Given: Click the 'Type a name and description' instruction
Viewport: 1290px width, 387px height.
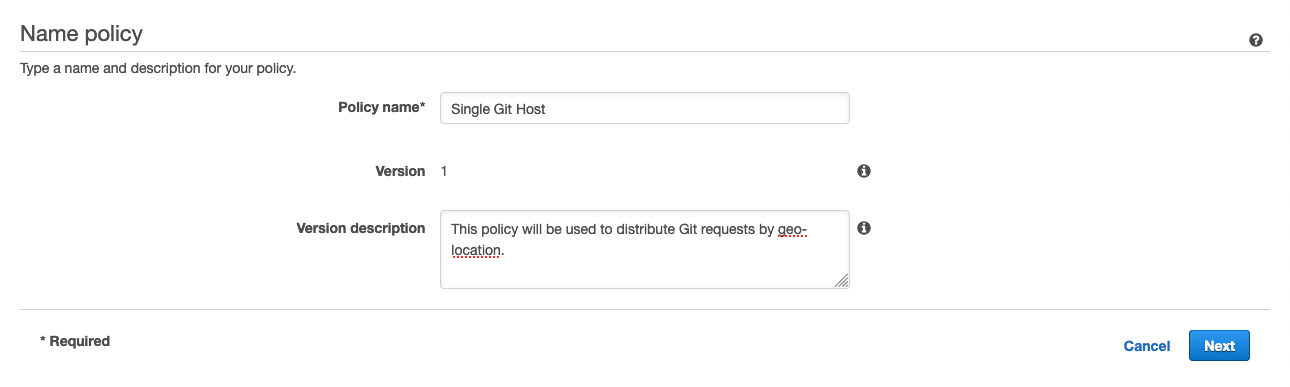Looking at the screenshot, I should coord(158,69).
